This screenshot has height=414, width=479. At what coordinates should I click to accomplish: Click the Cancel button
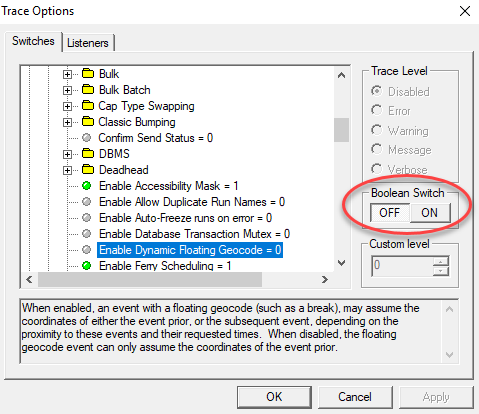(355, 397)
